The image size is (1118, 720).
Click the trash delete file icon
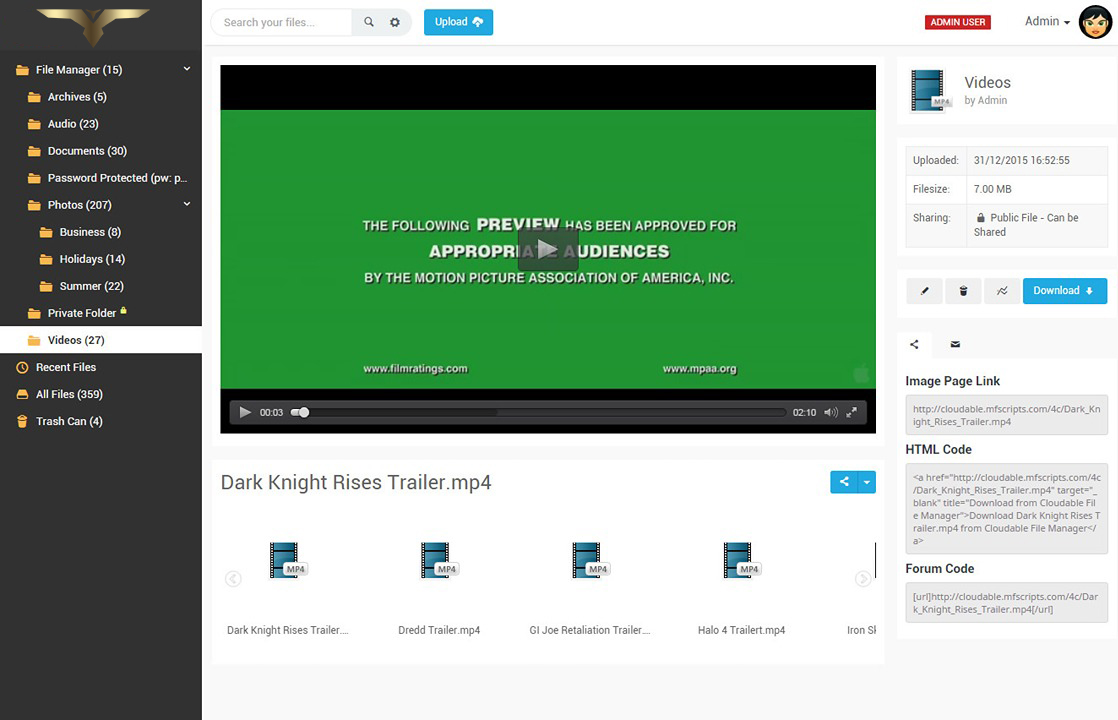coord(963,291)
